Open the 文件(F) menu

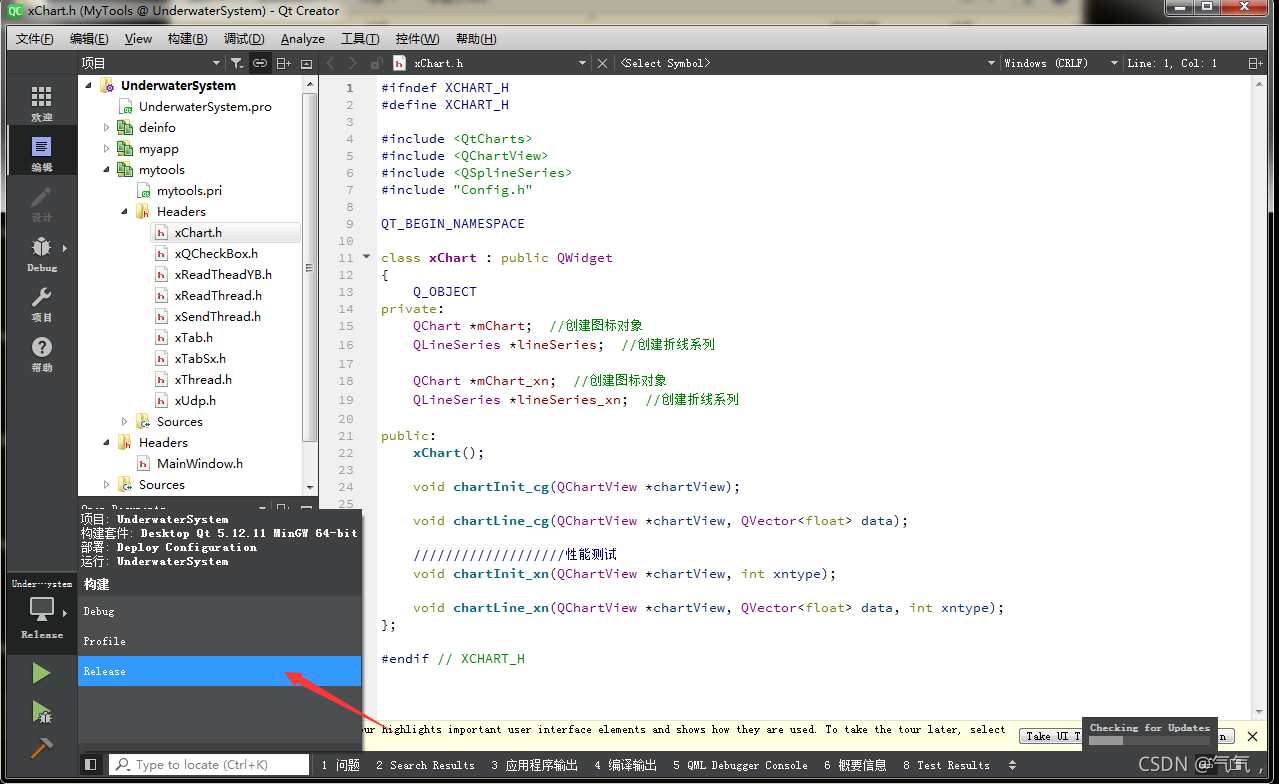tap(35, 39)
